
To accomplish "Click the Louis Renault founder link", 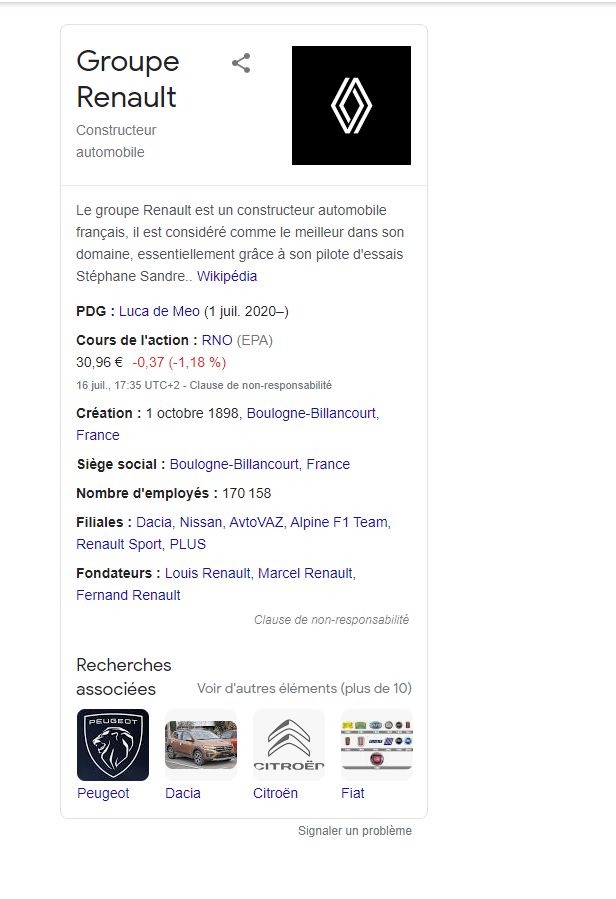I will pos(208,573).
